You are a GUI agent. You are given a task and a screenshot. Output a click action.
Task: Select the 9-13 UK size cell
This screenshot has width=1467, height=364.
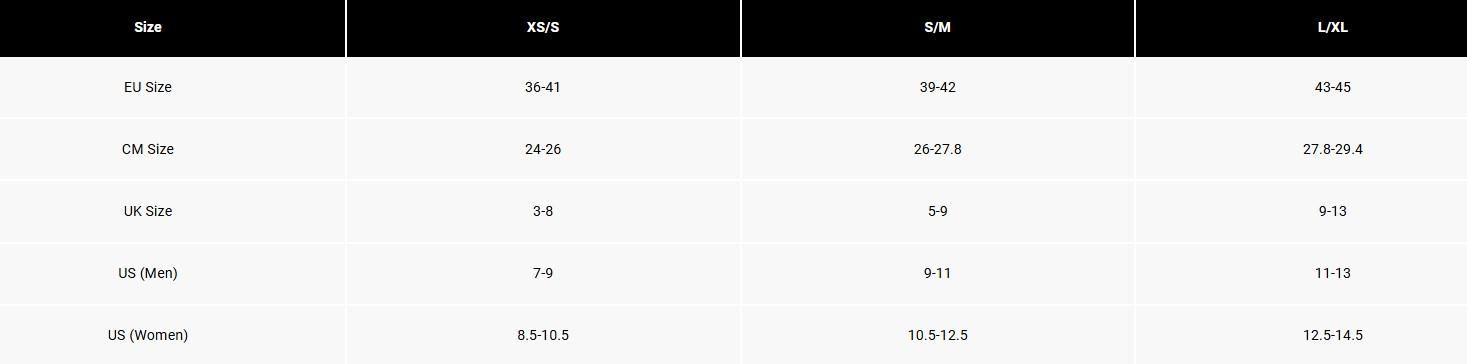tap(1333, 211)
